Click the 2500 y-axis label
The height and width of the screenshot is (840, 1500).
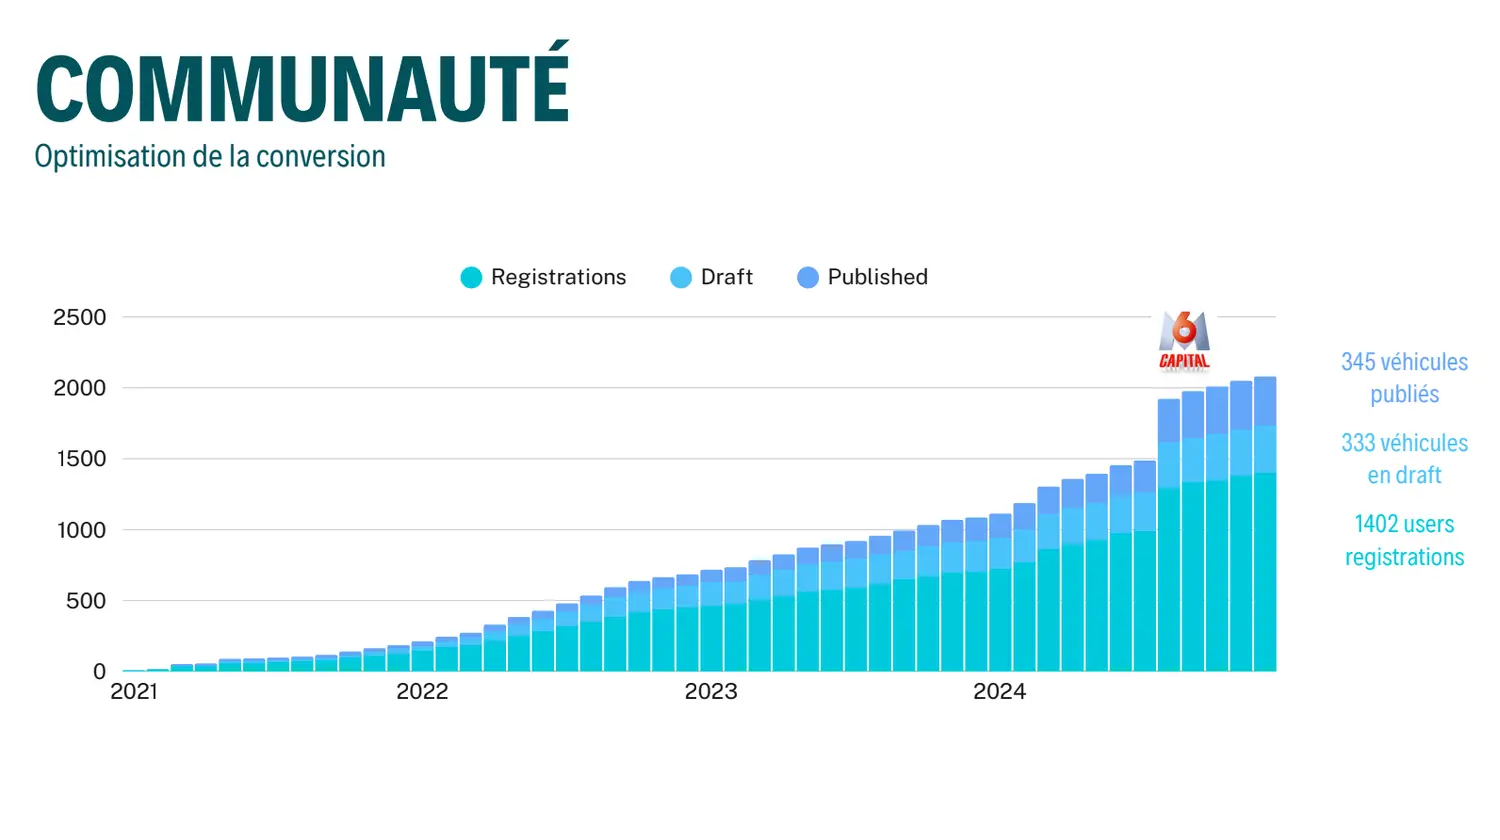tap(80, 318)
